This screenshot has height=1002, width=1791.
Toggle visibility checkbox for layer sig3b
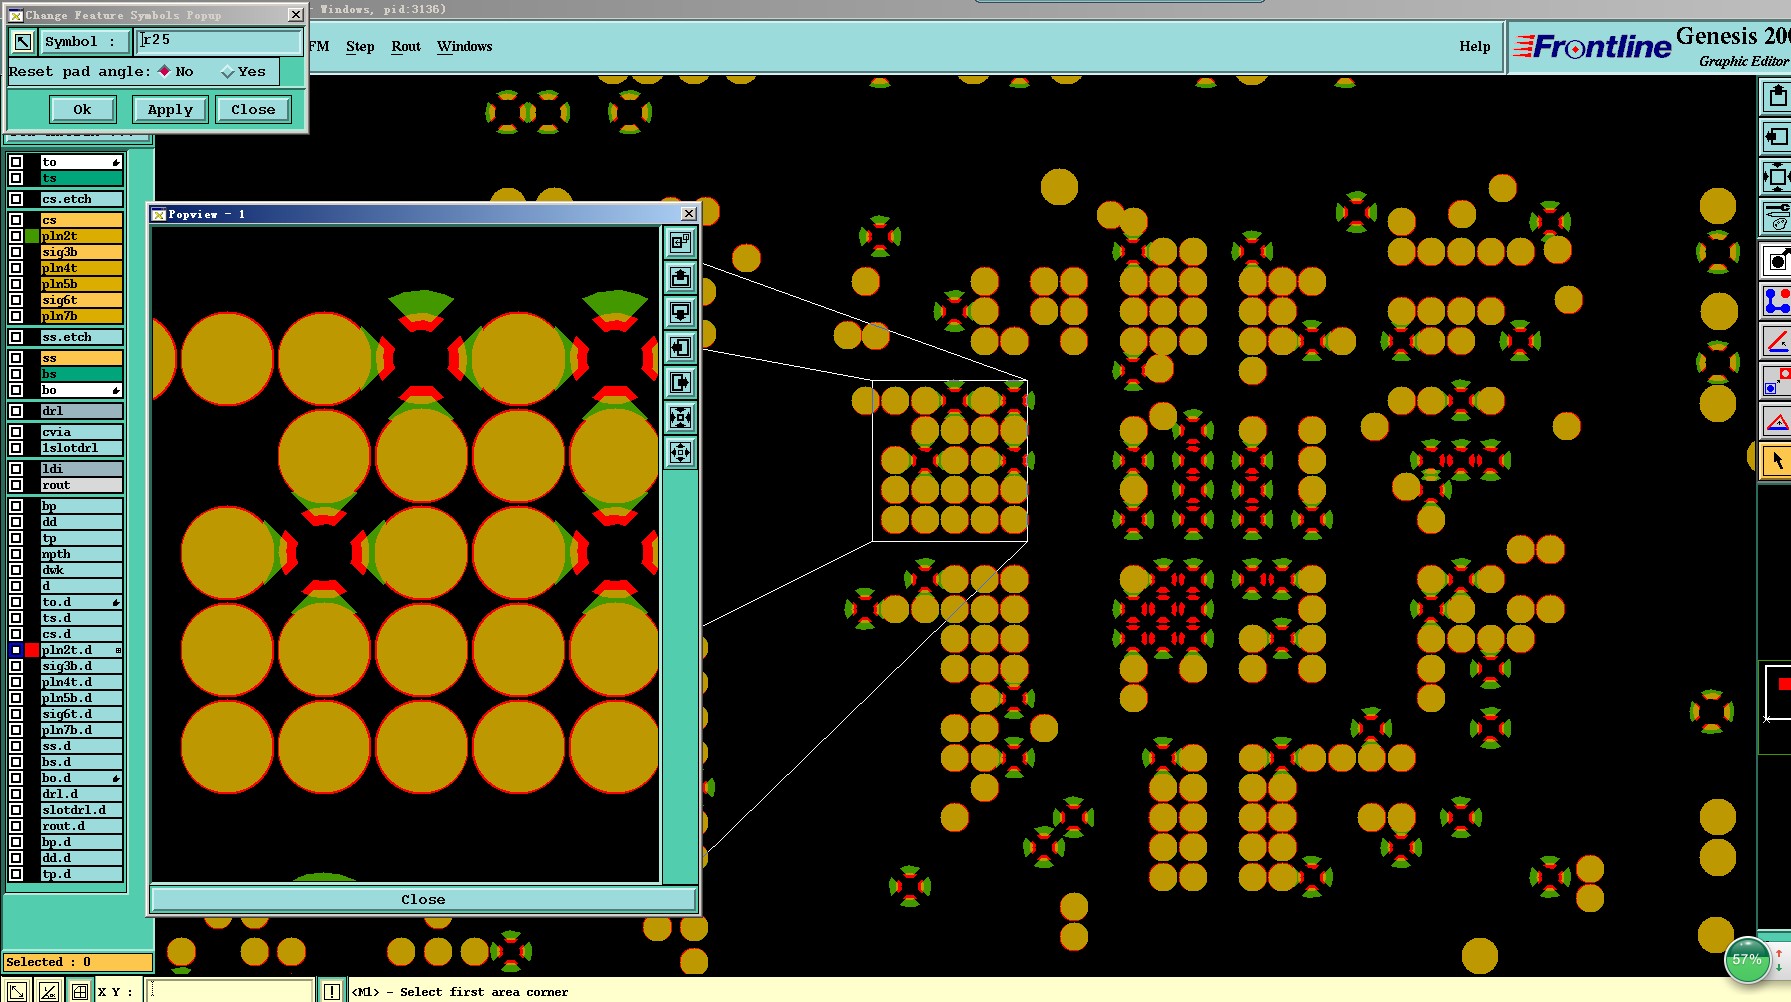click(16, 252)
